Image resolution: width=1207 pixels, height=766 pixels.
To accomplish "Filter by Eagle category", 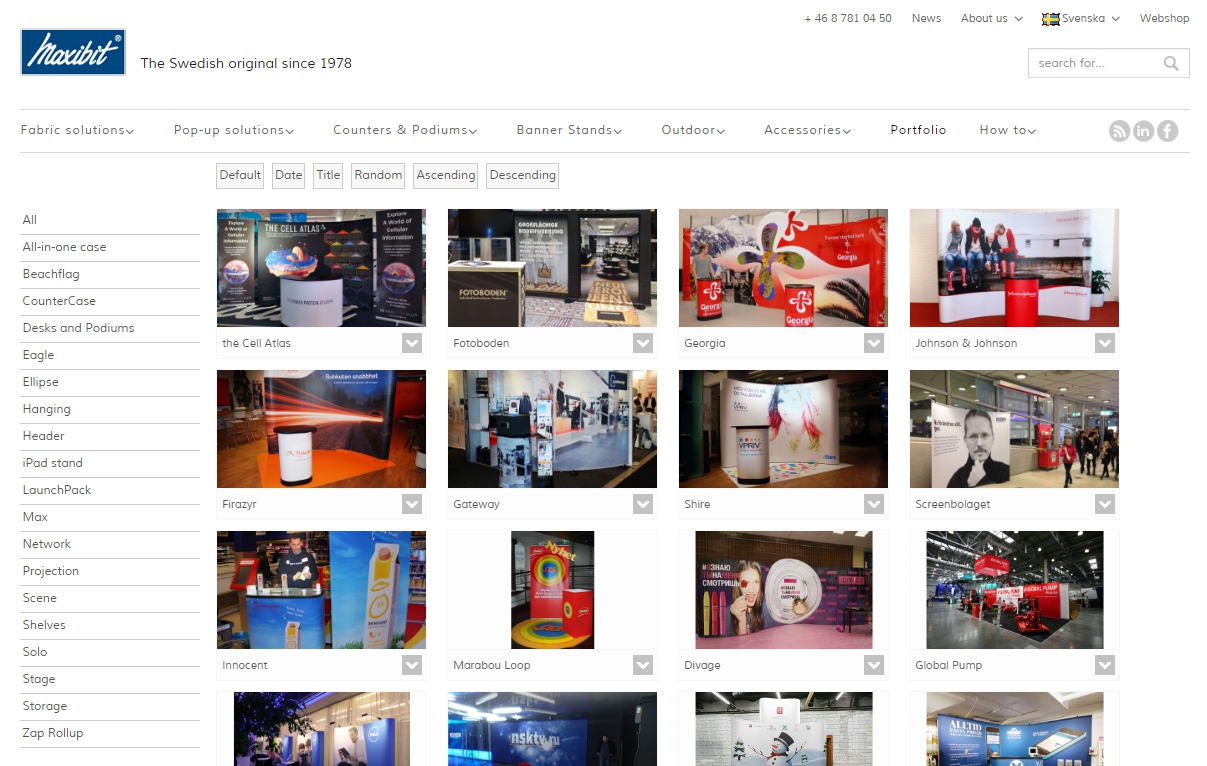I will tap(110, 355).
